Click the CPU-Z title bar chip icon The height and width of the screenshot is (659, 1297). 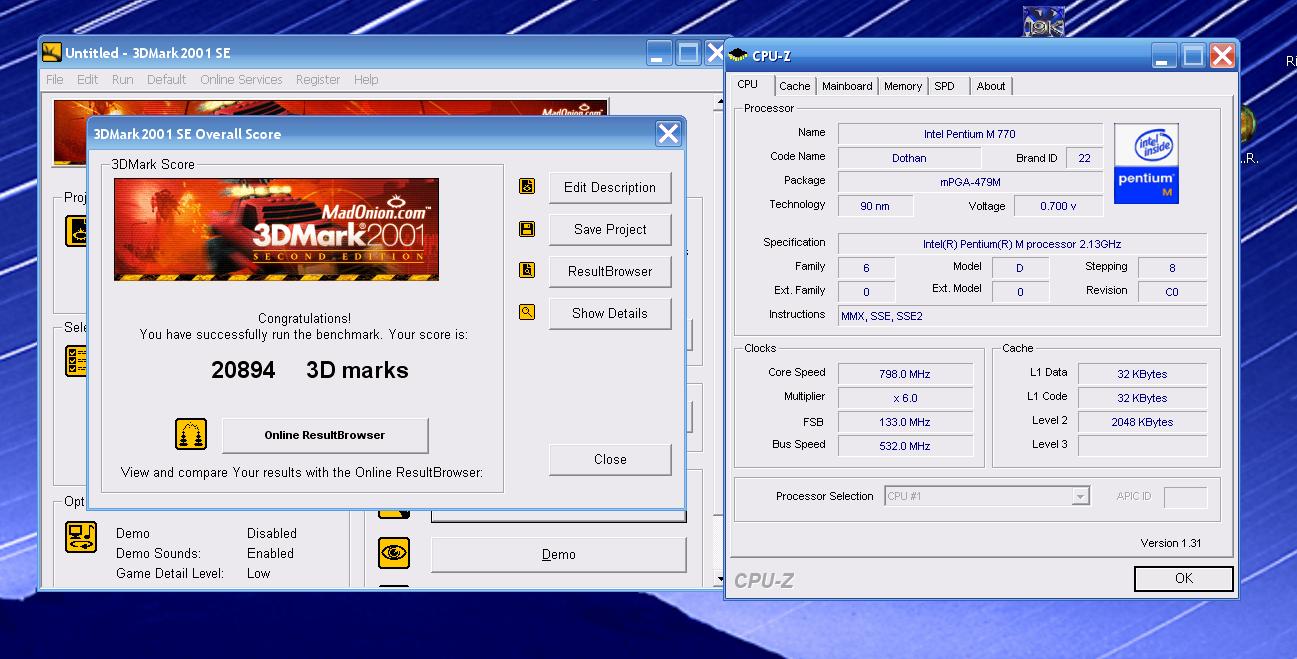[738, 55]
